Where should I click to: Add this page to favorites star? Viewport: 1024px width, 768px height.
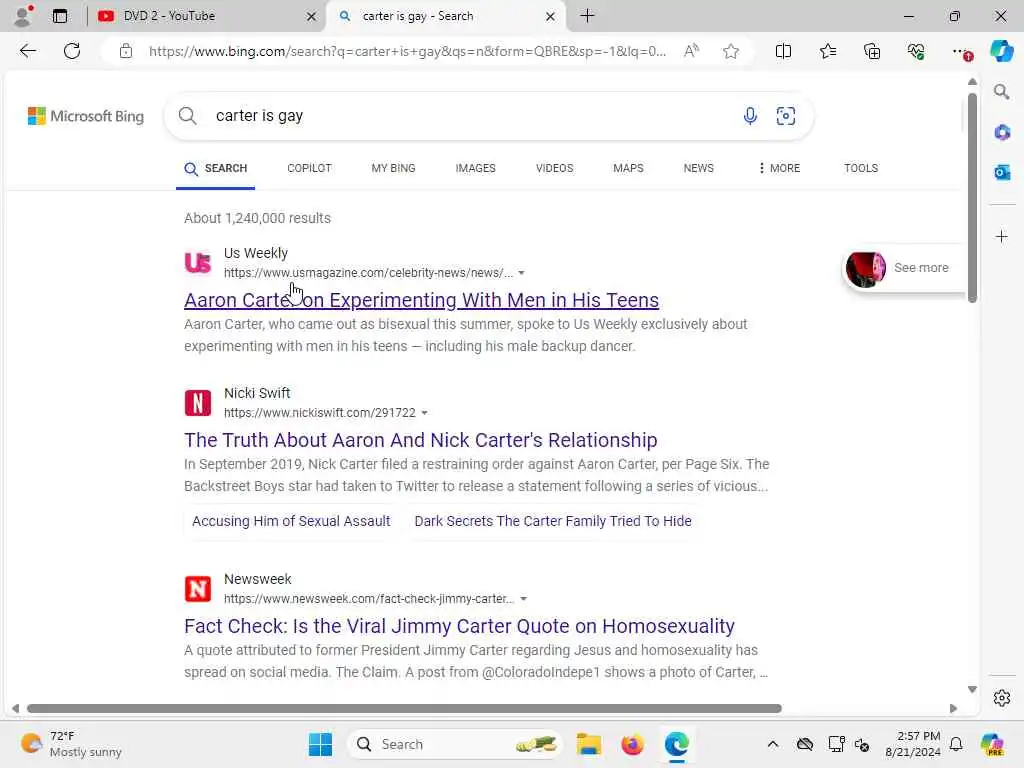click(731, 51)
